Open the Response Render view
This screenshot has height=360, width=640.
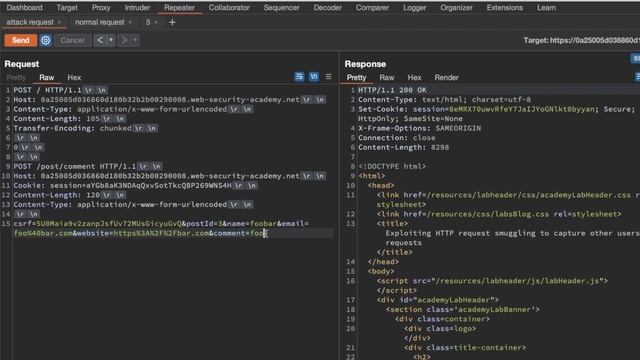point(447,77)
